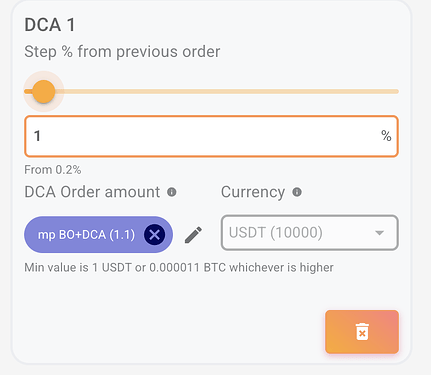This screenshot has width=431, height=375.
Task: Click the From 0.2% hint text
Action: point(53,170)
